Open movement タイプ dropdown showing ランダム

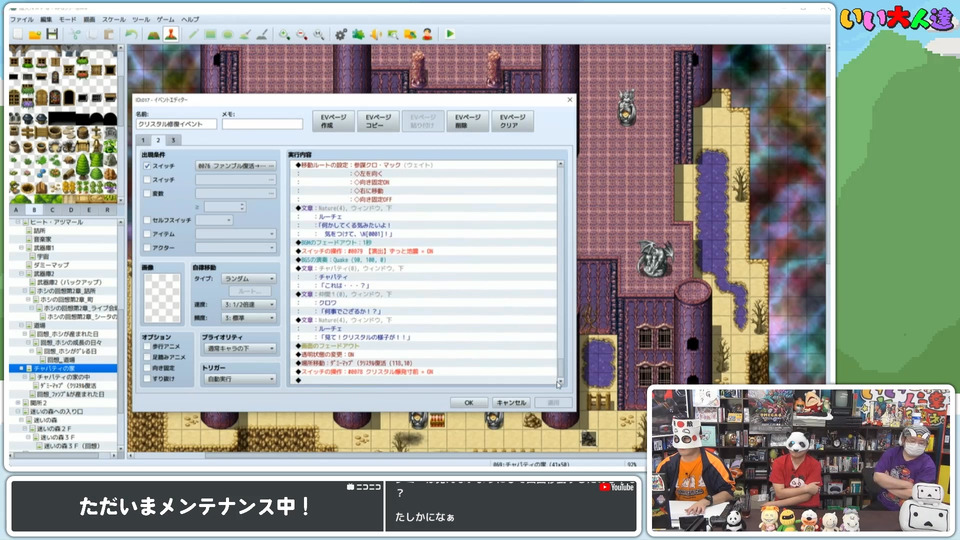click(249, 279)
